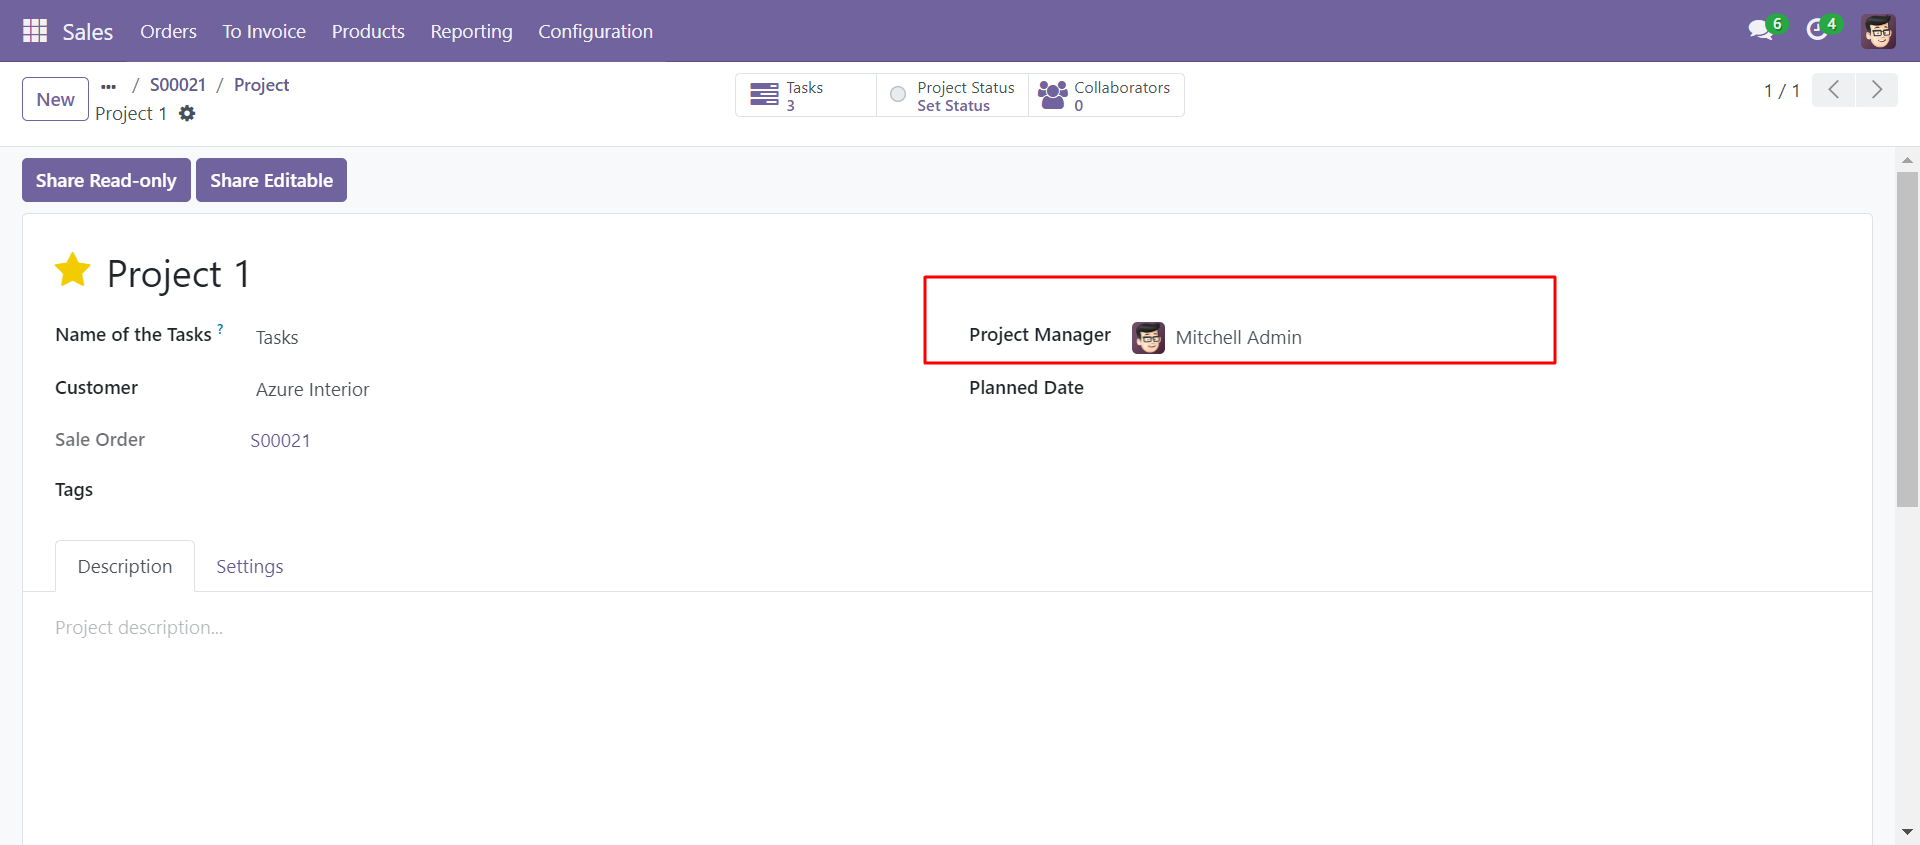Click the help question mark by Name of the Tasks
Viewport: 1920px width, 845px height.
click(x=220, y=328)
